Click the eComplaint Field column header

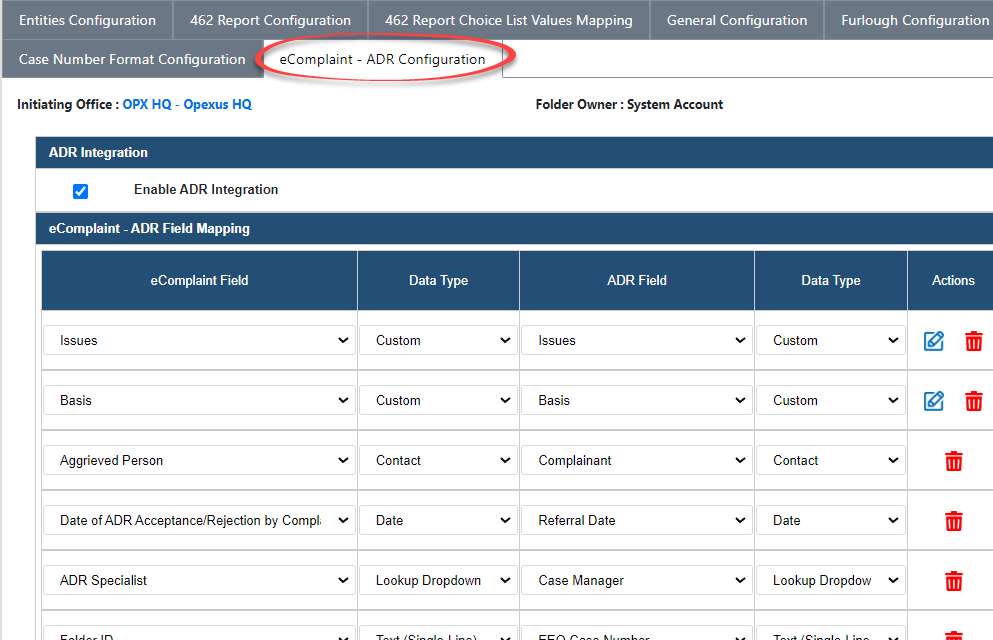tap(199, 280)
